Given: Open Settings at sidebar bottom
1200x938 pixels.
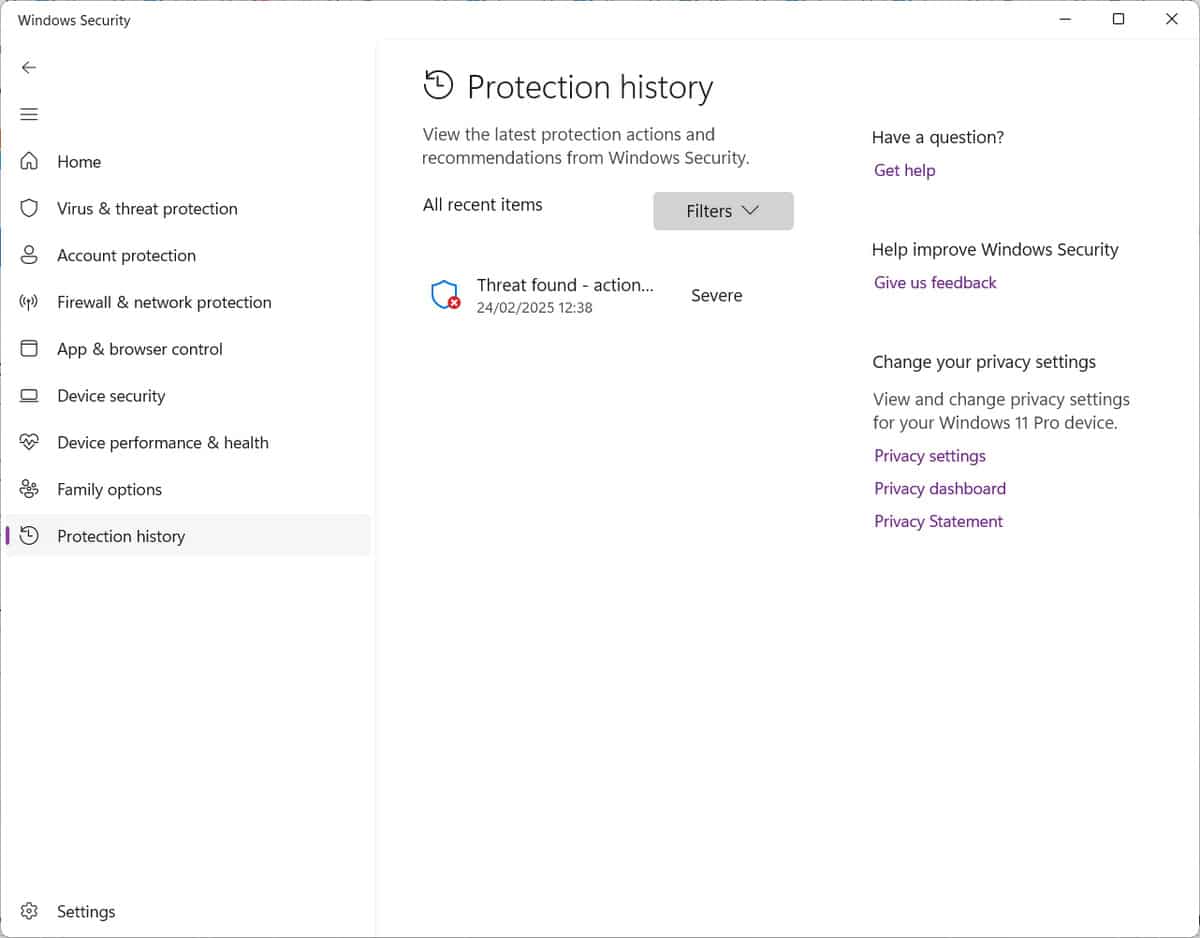Looking at the screenshot, I should tap(188, 911).
